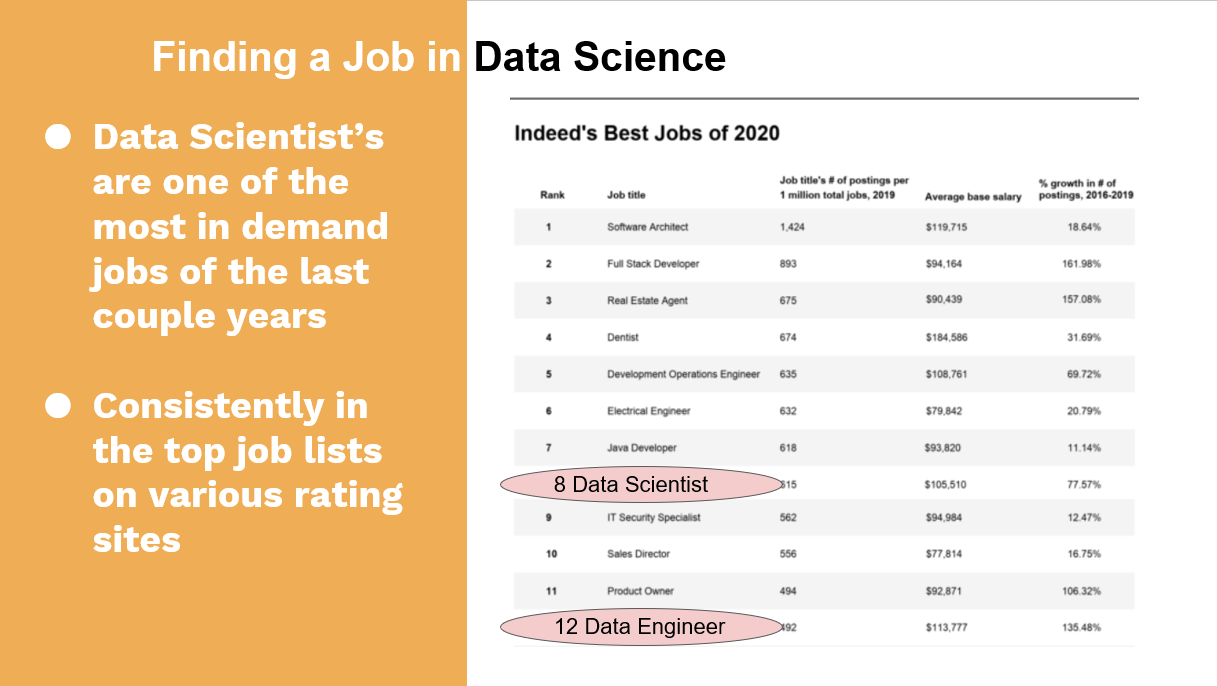Click the 'Rank' column header
1217x686 pixels.
click(x=552, y=195)
